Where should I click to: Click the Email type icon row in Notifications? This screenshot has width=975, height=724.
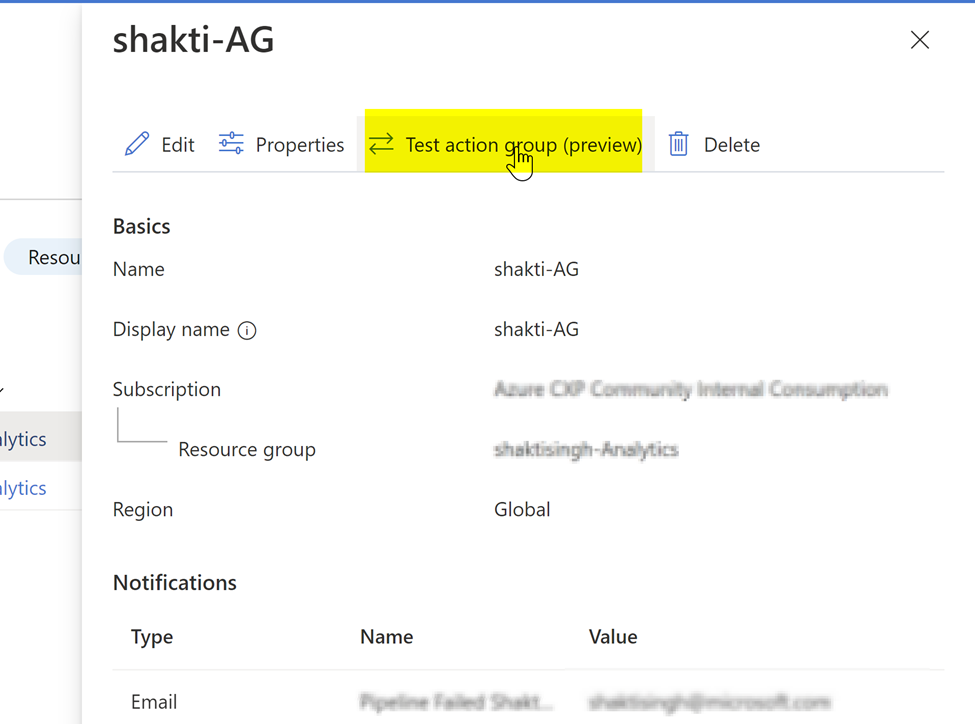coord(154,701)
